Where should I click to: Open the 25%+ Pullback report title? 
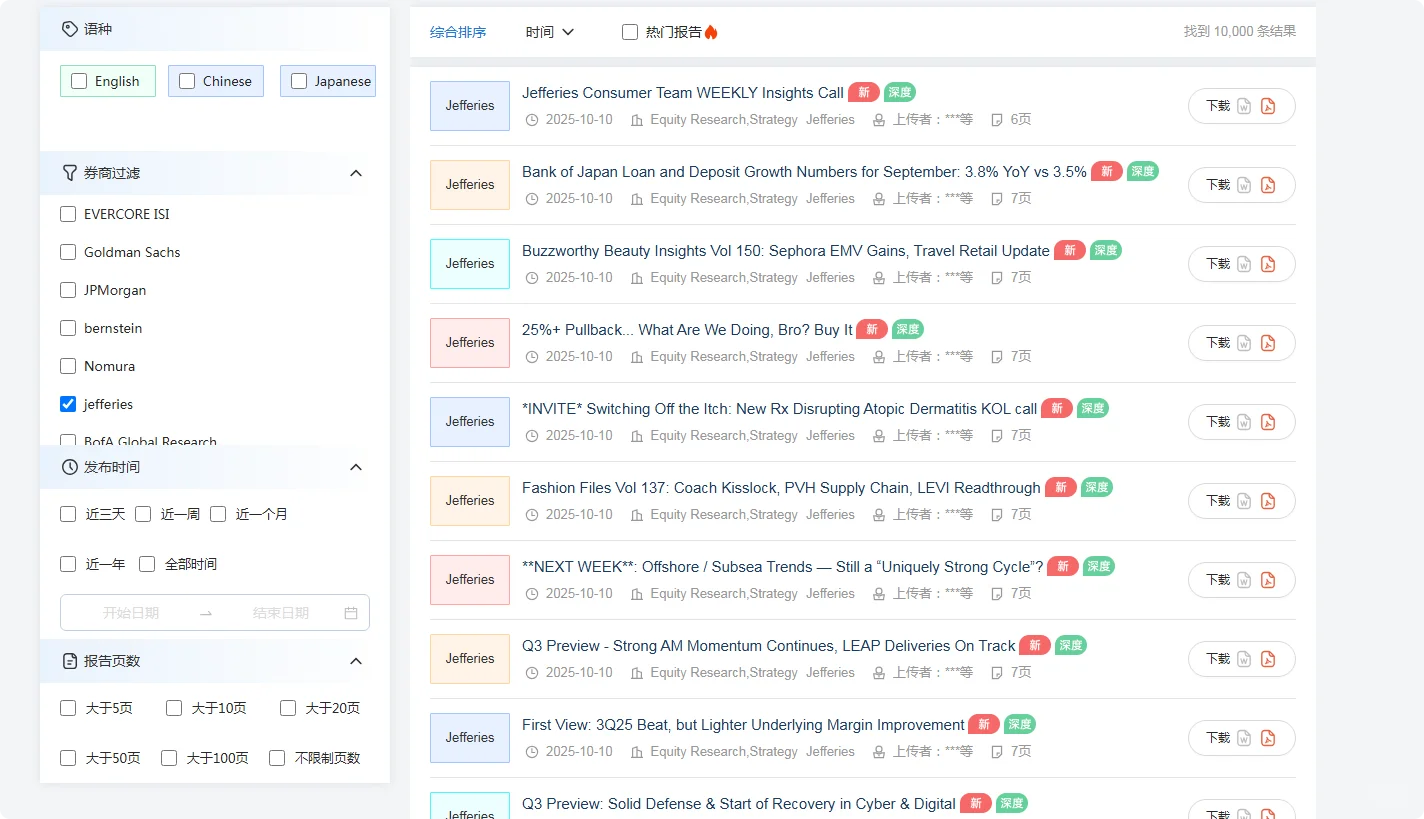[687, 330]
